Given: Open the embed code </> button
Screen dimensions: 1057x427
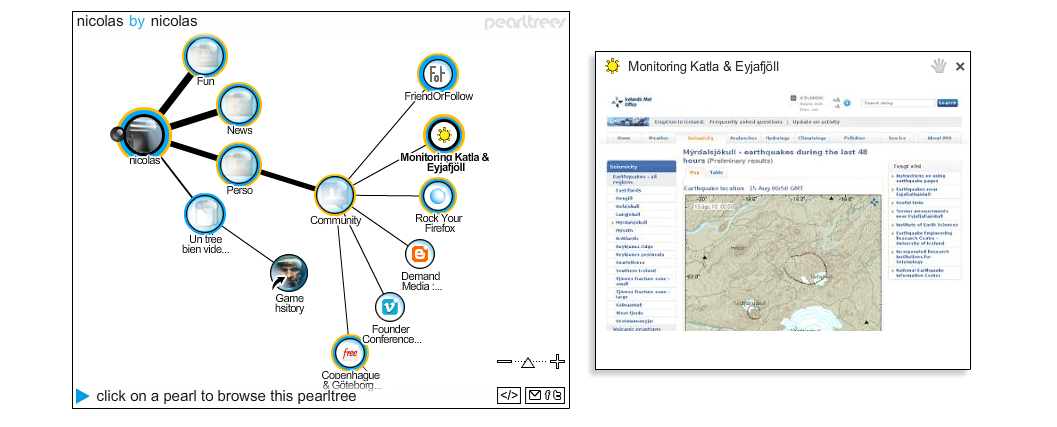Looking at the screenshot, I should click(x=509, y=396).
